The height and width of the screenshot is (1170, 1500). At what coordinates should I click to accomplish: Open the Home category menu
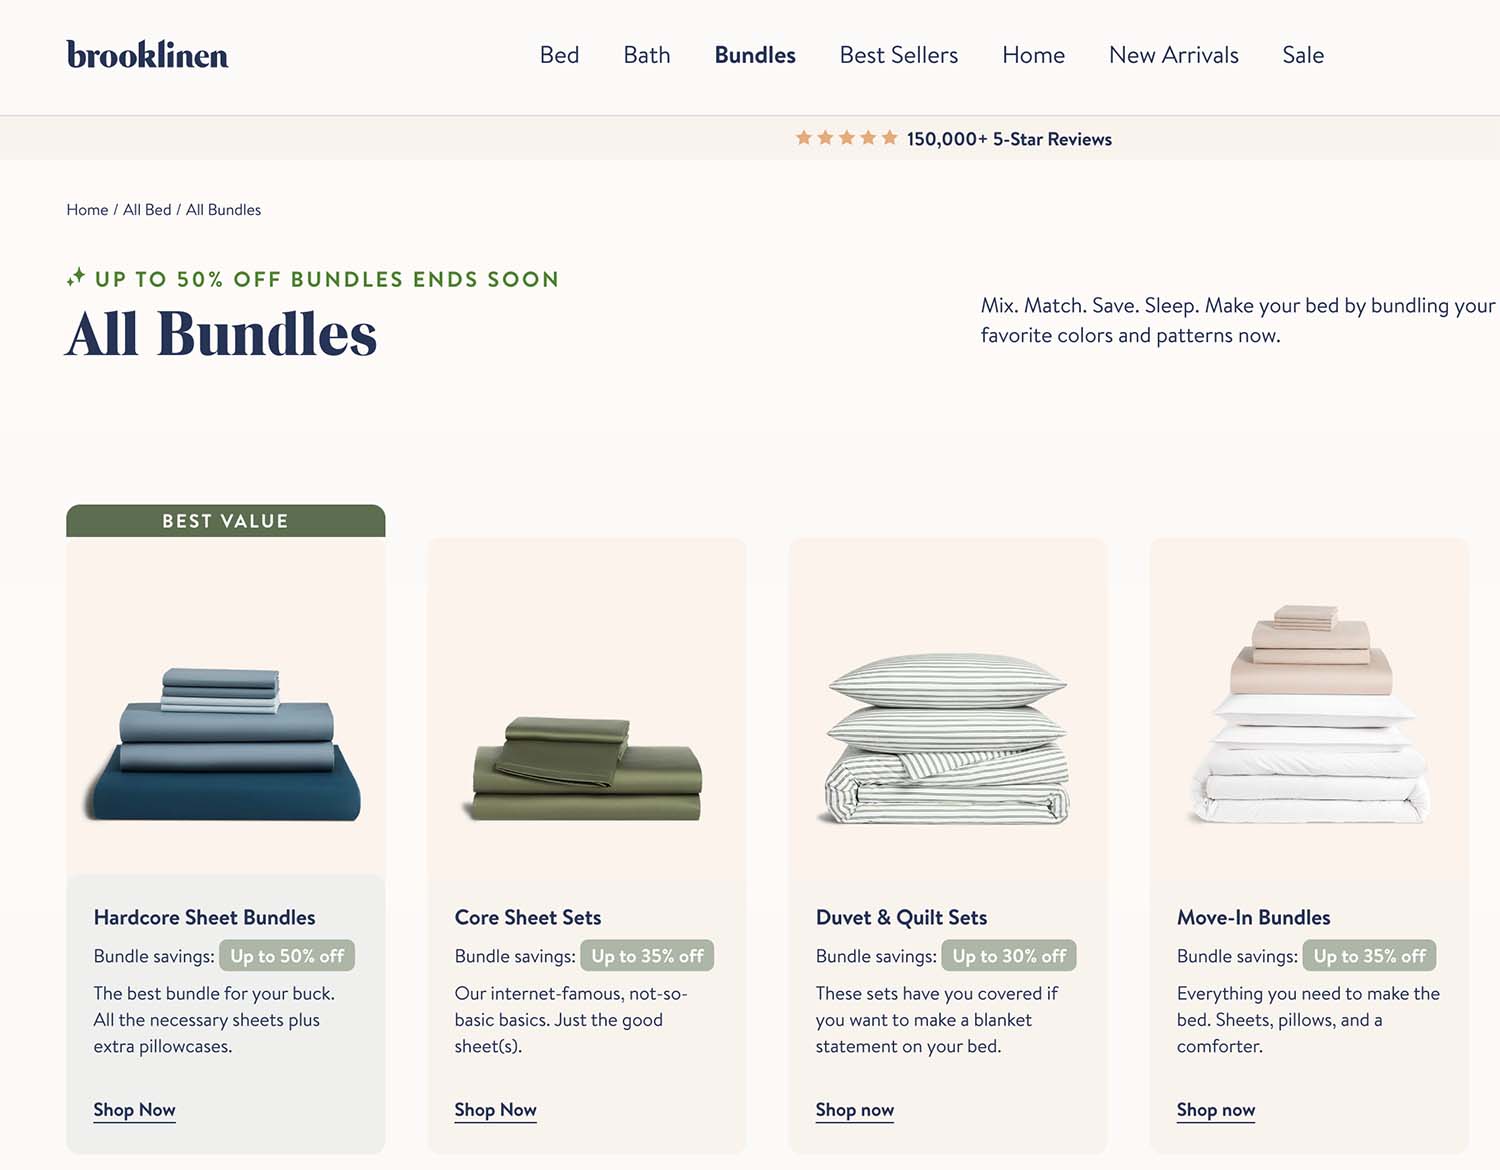tap(1033, 55)
